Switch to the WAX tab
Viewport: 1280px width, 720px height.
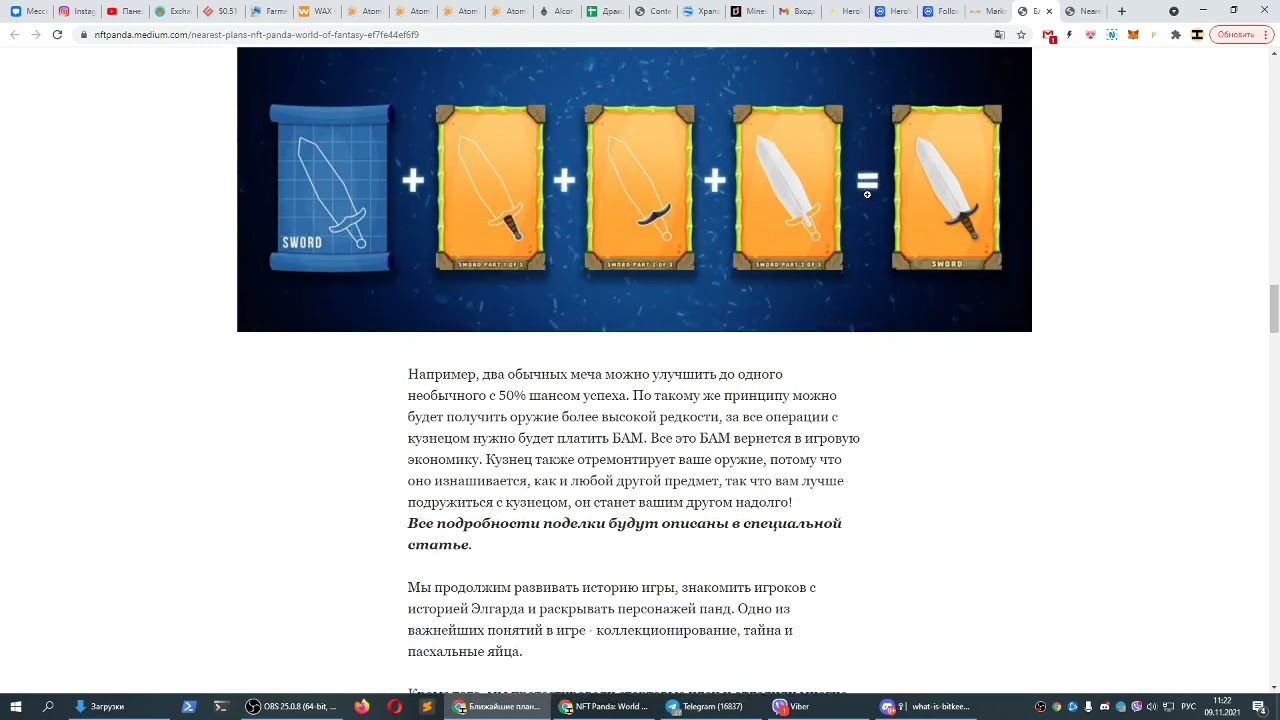316,11
